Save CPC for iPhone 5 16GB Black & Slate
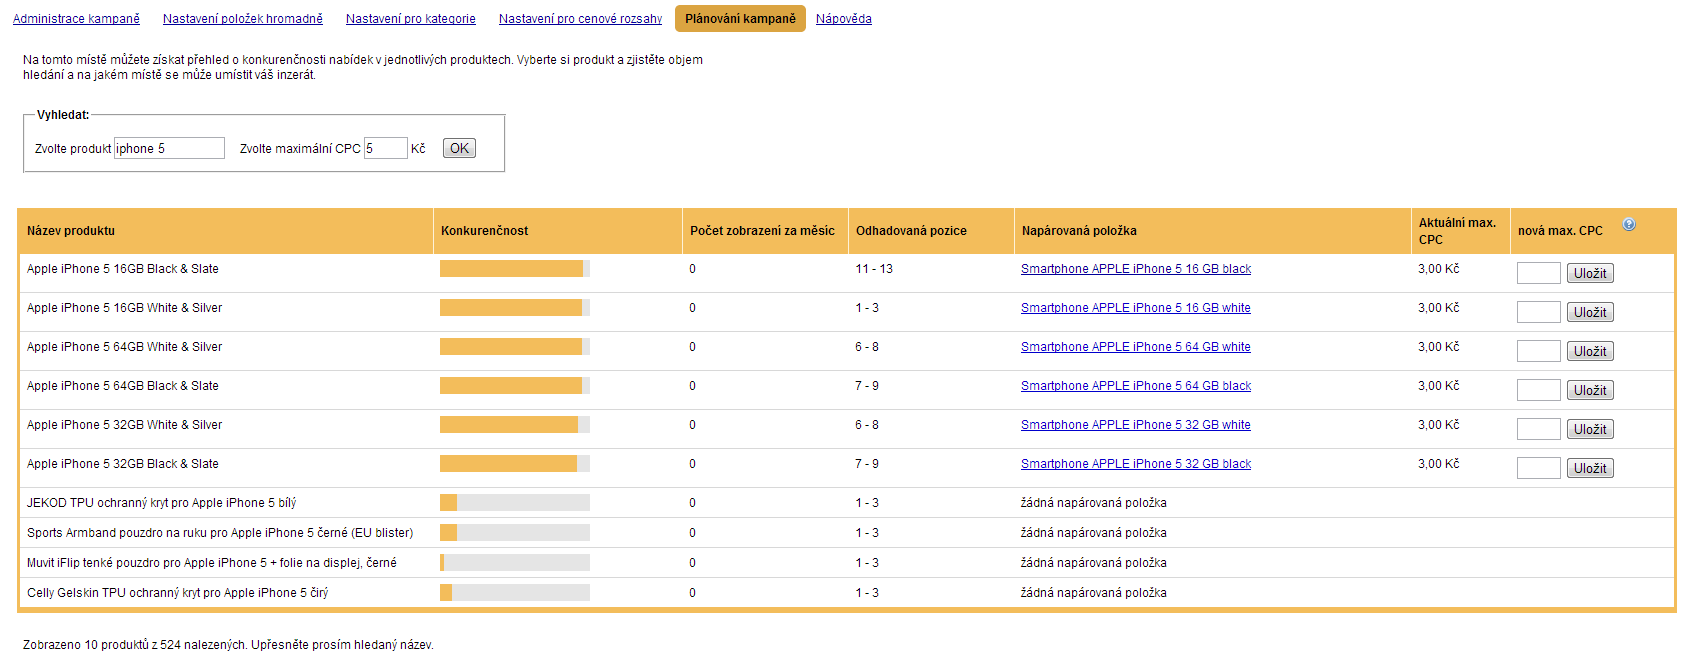Viewport: 1698px width, 655px height. coord(1590,273)
